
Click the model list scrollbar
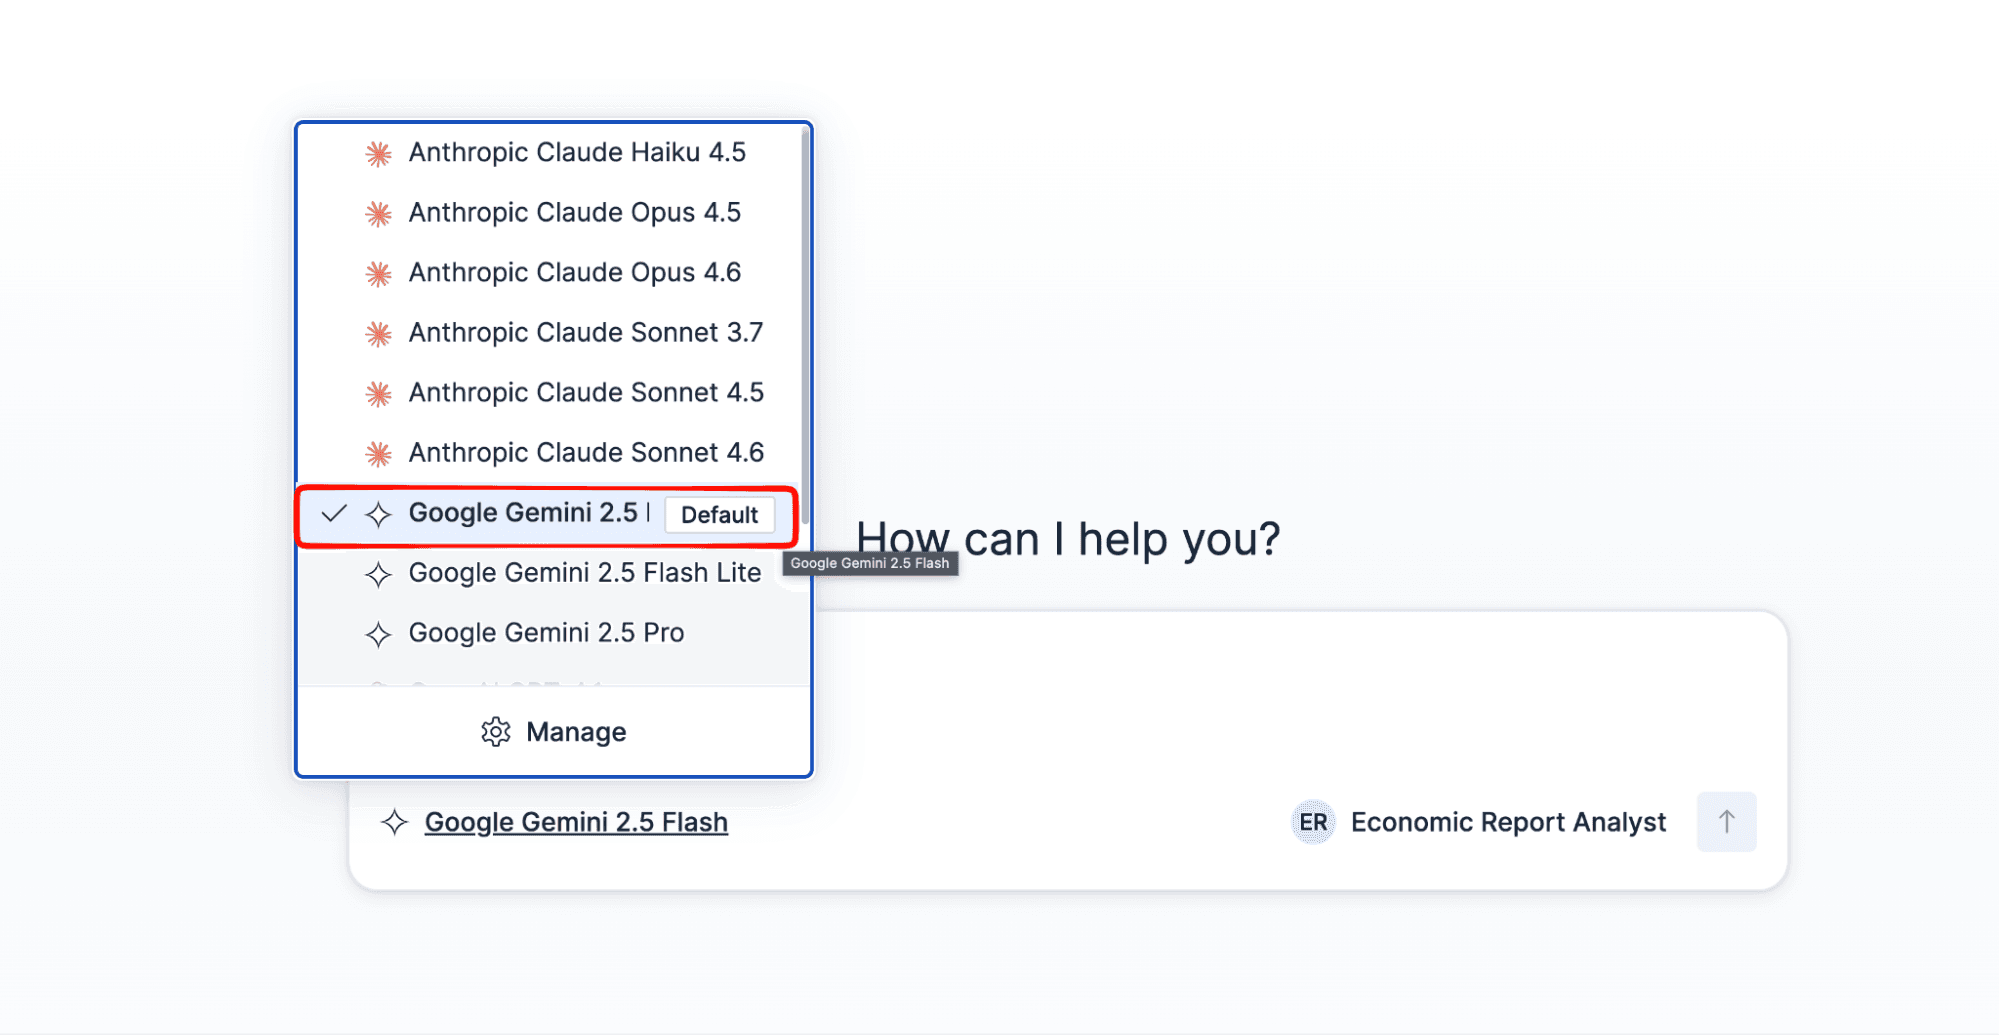coord(805,325)
